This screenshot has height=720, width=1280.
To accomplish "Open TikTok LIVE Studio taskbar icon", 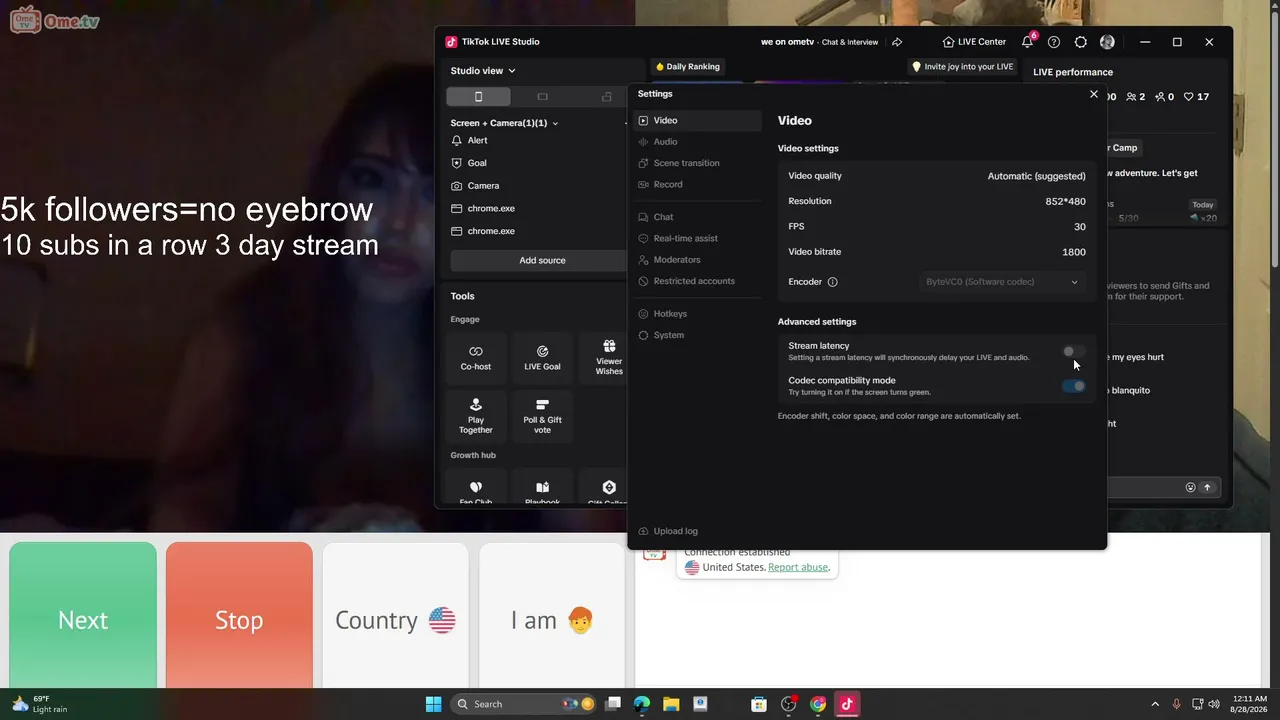I will pos(847,704).
